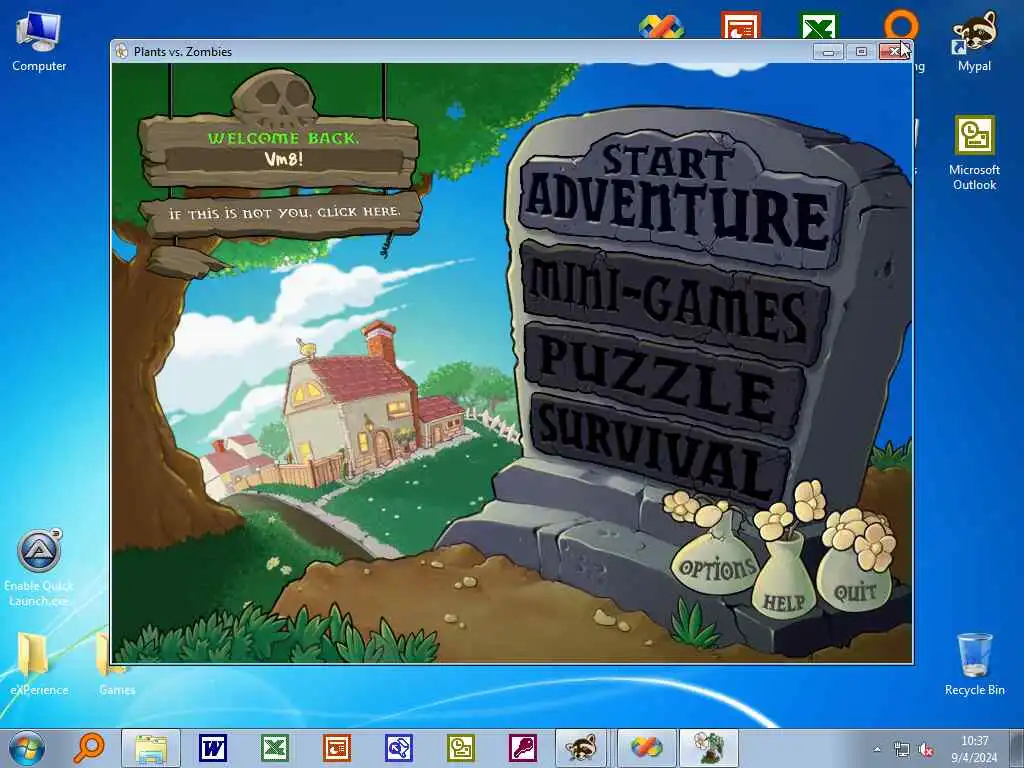Viewport: 1024px width, 768px height.
Task: Launch Outlook from the taskbar
Action: (x=461, y=748)
